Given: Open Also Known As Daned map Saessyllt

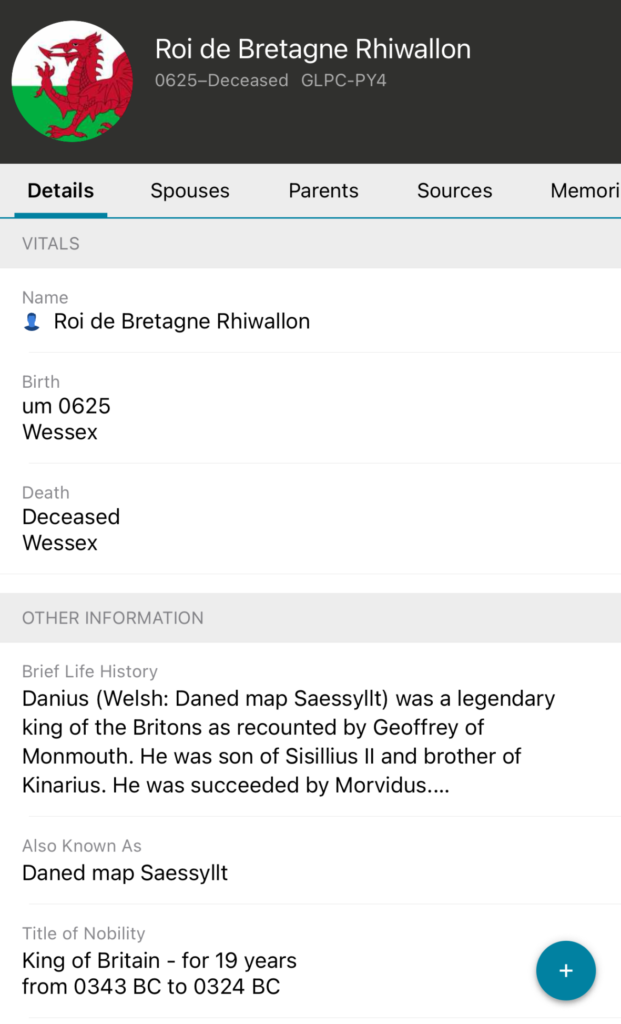Looking at the screenshot, I should (x=125, y=873).
